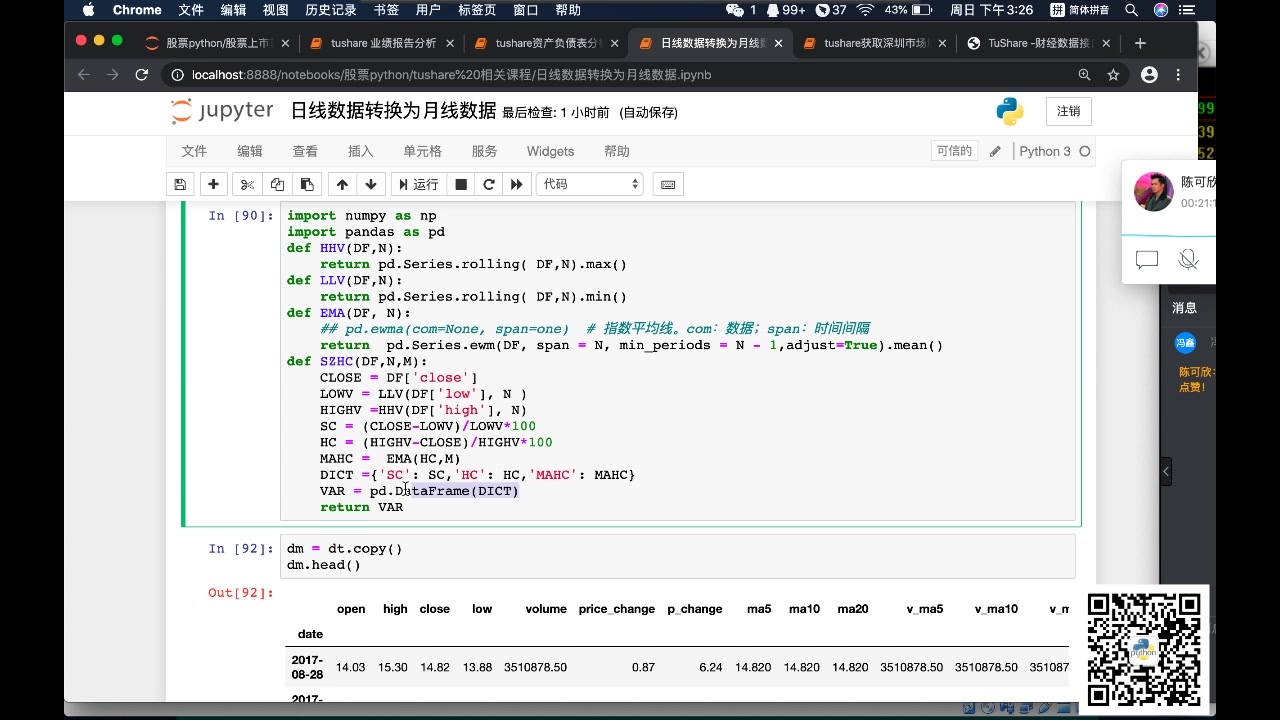Click the 可信的 trusted notebook indicator
The width and height of the screenshot is (1280, 720).
pos(954,151)
